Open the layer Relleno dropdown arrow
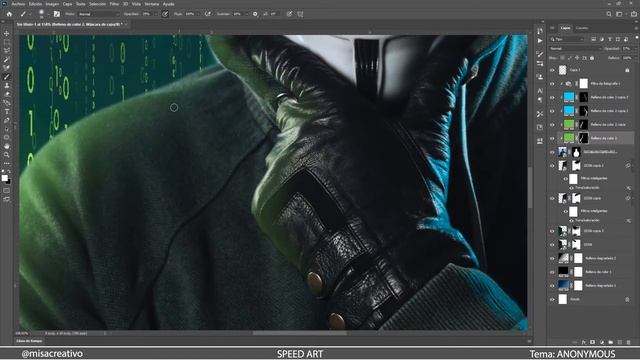 [x=636, y=58]
